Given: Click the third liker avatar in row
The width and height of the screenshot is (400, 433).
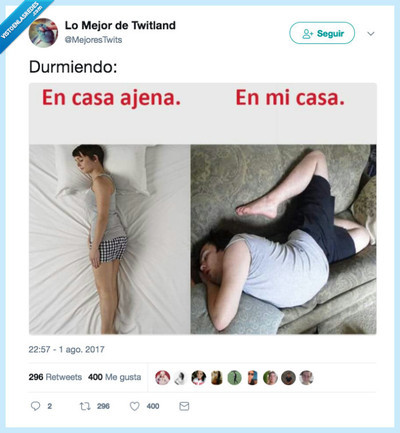Looking at the screenshot, I should click(x=199, y=378).
